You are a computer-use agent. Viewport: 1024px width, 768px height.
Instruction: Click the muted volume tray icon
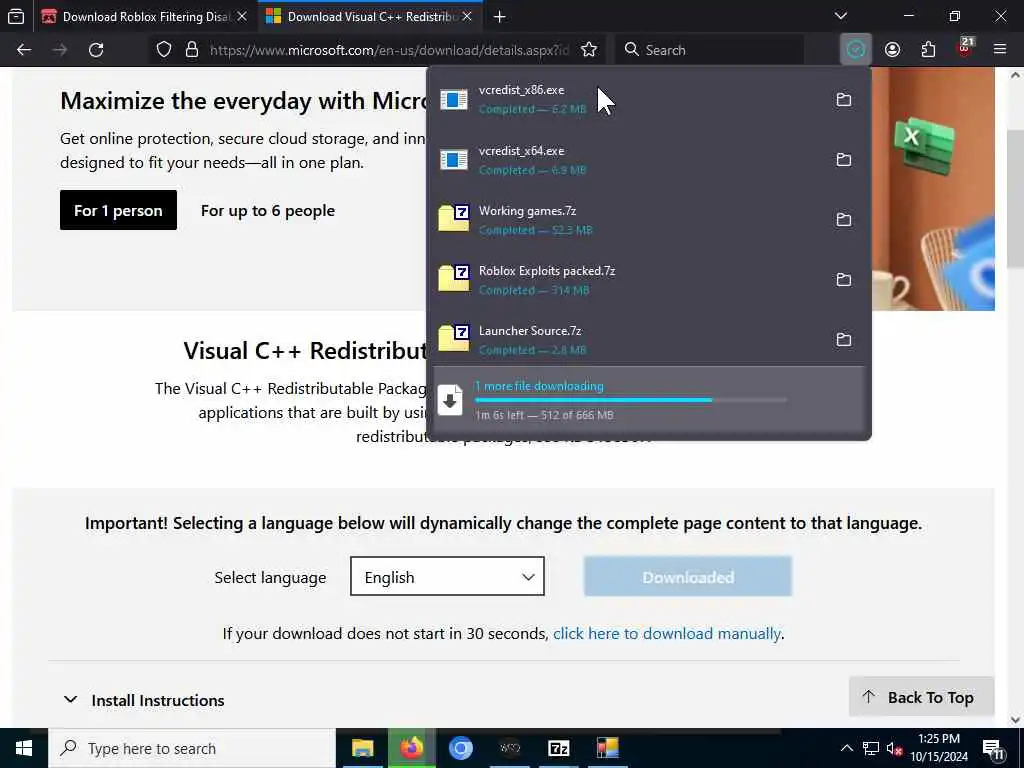(894, 748)
